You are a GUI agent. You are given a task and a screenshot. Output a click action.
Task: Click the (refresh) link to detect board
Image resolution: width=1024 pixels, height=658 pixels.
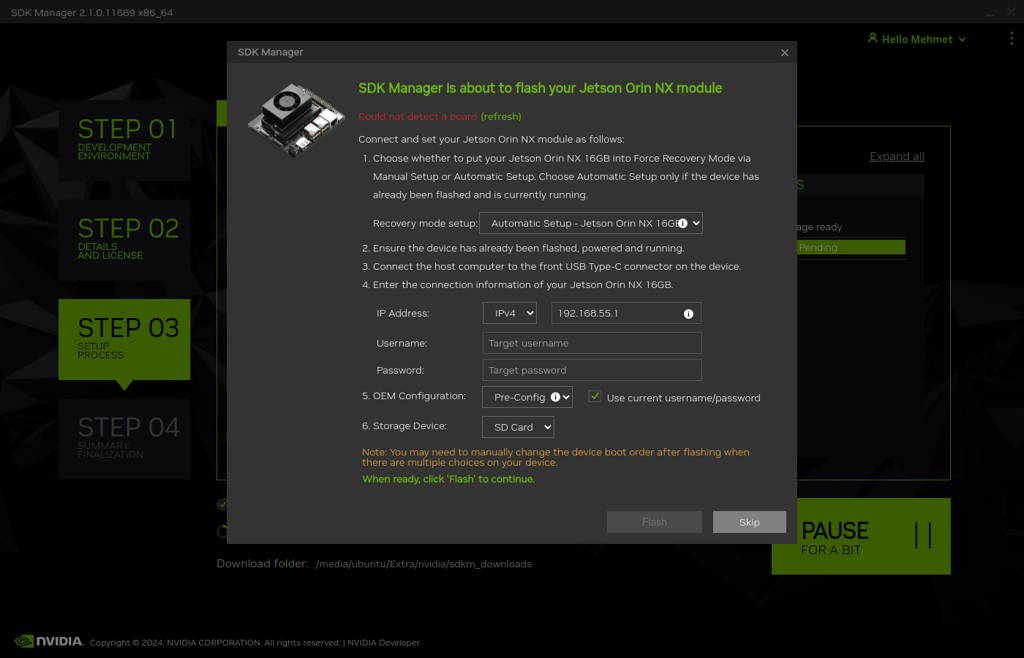(501, 116)
